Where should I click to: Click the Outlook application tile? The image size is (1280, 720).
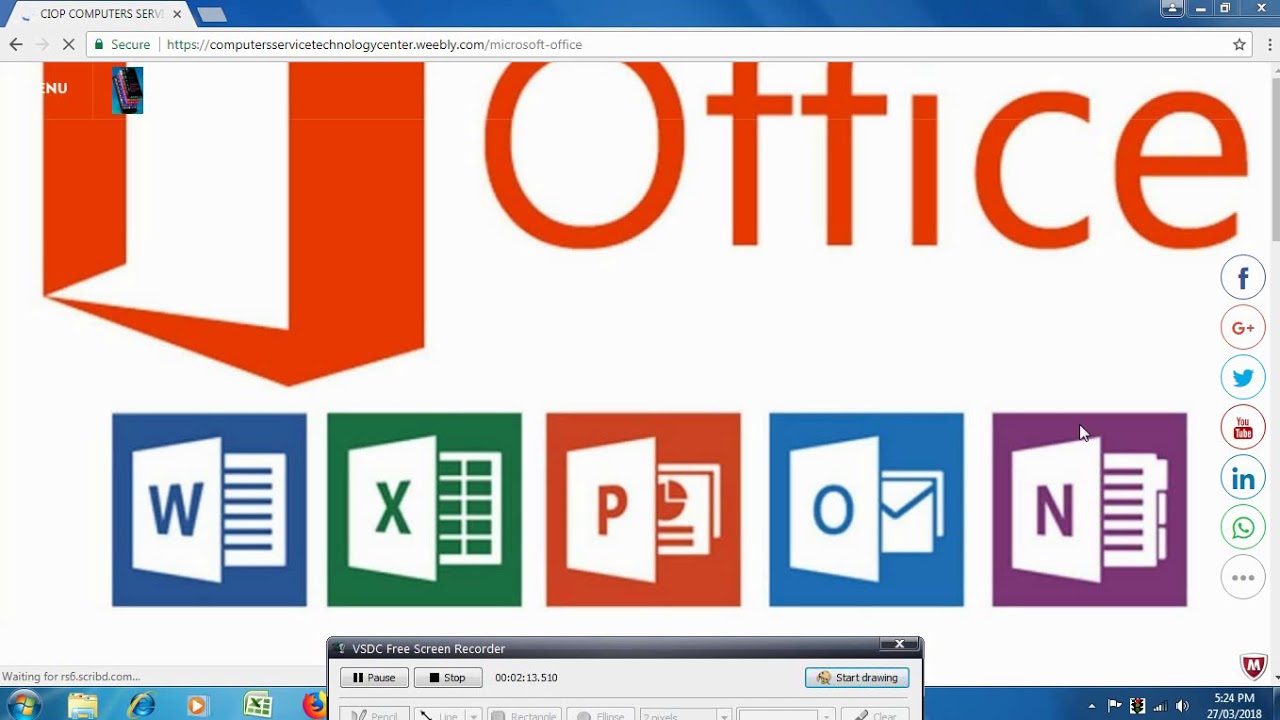pos(866,510)
